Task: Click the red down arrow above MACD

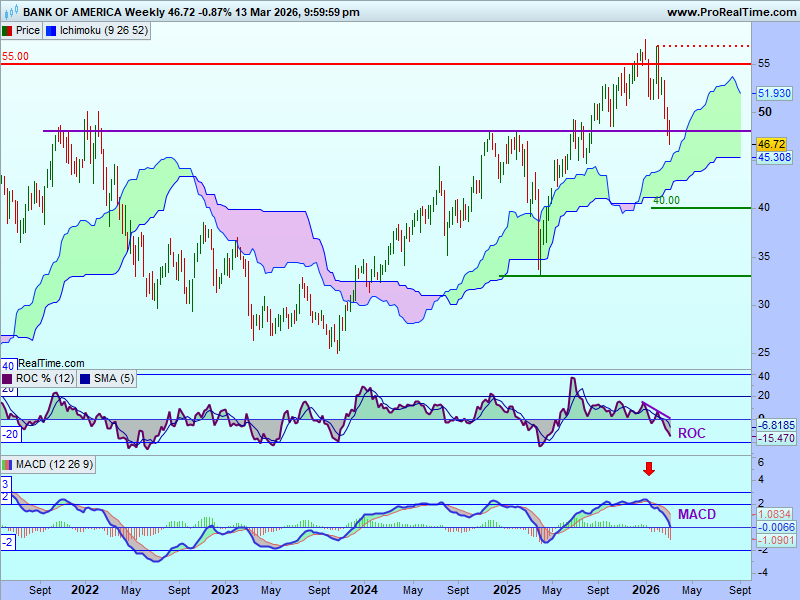Action: (x=649, y=469)
